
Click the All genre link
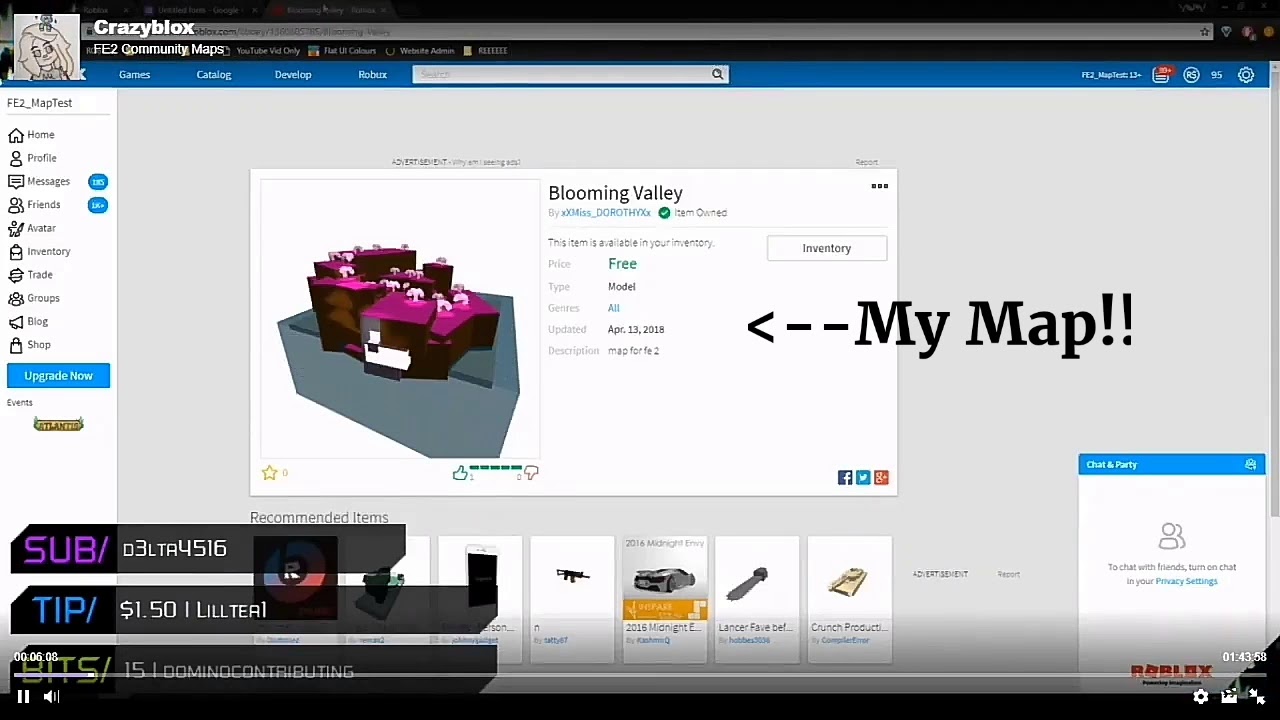[614, 308]
